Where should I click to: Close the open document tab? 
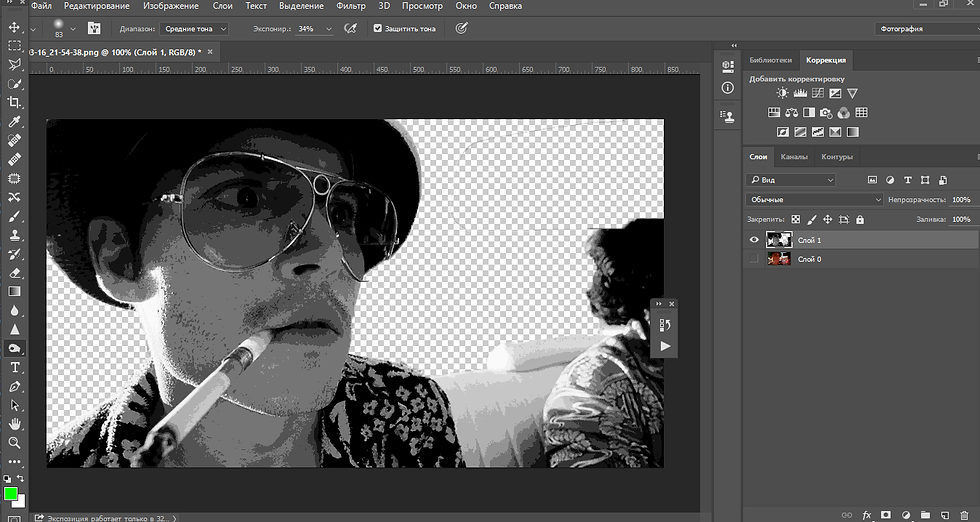coord(210,52)
